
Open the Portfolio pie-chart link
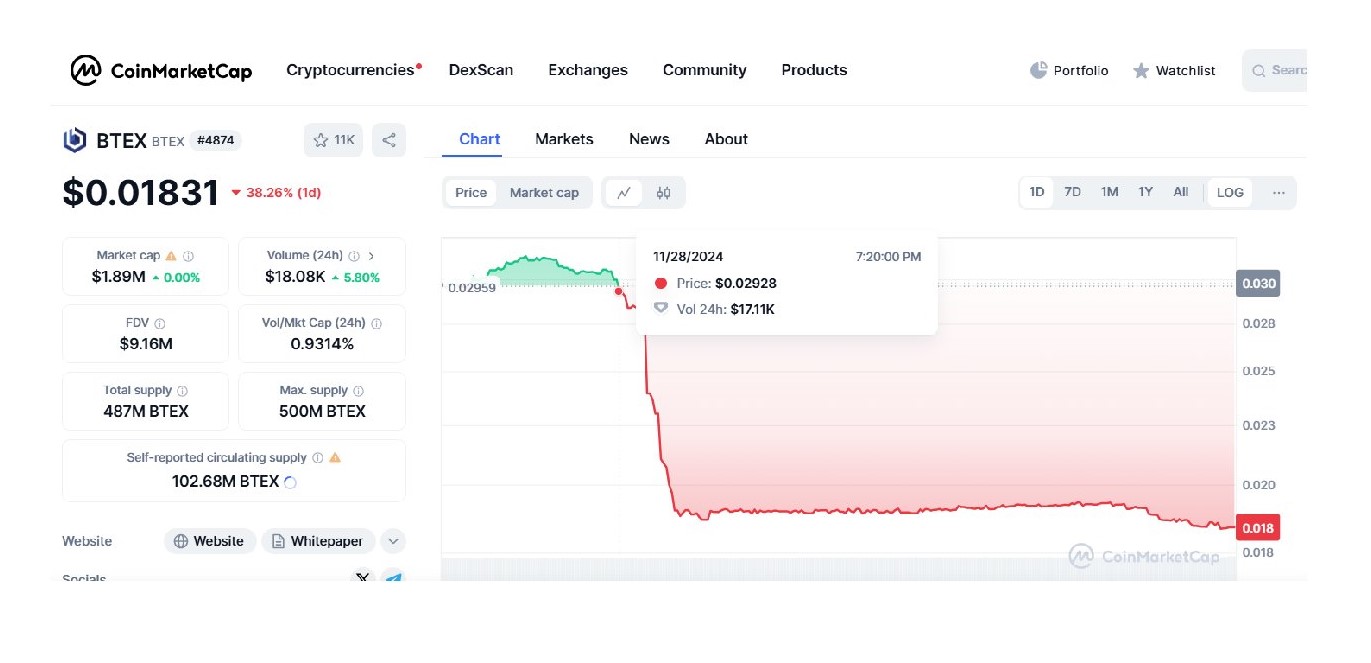(x=1069, y=70)
